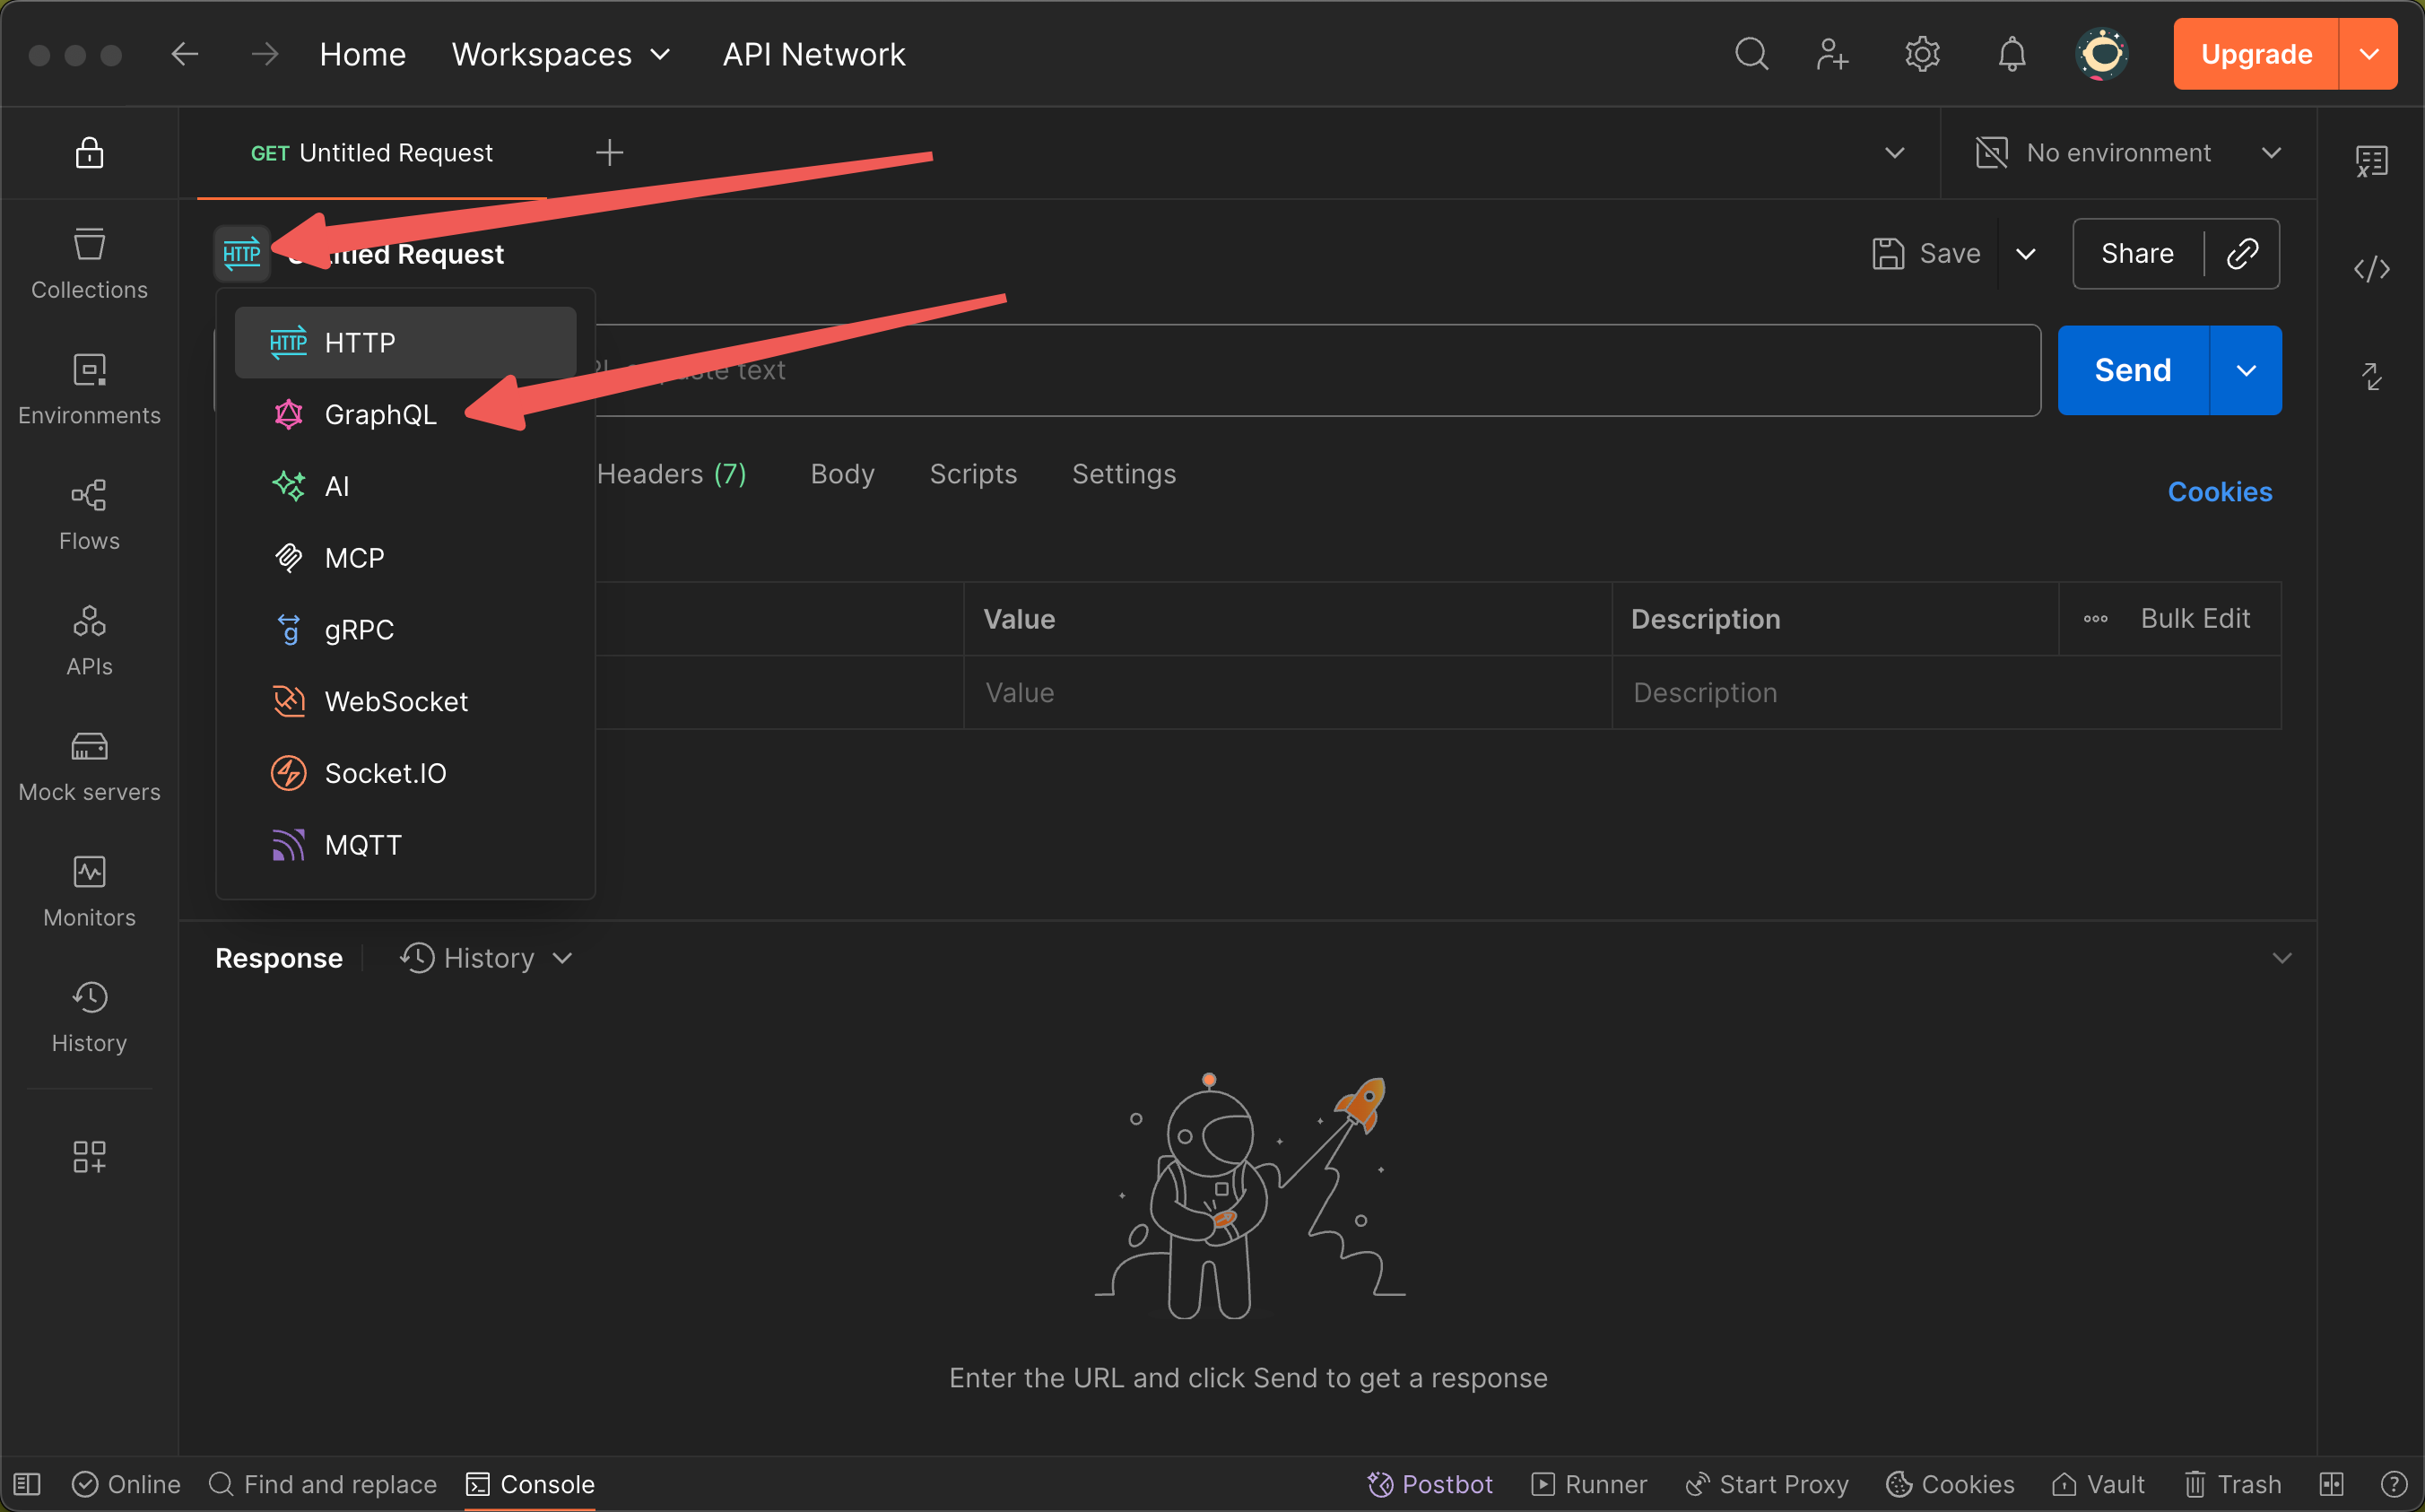The height and width of the screenshot is (1512, 2425).
Task: Expand the Response History dropdown
Action: [x=487, y=958]
